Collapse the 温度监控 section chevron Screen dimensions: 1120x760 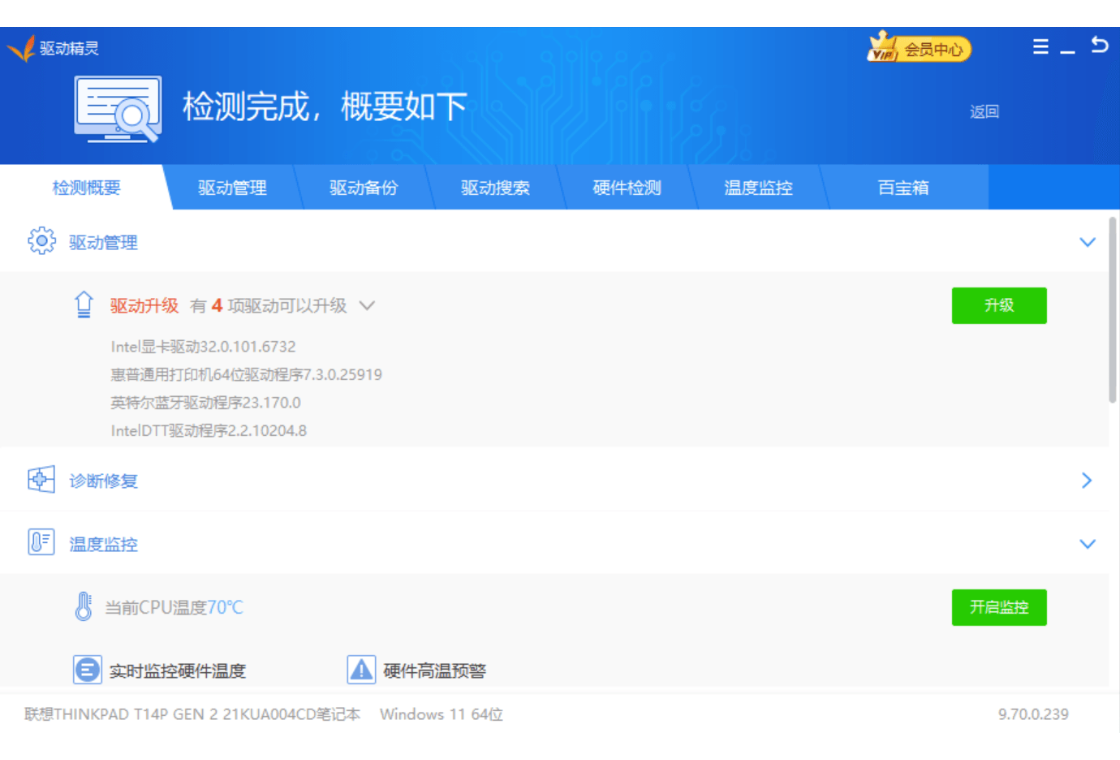[x=1088, y=544]
